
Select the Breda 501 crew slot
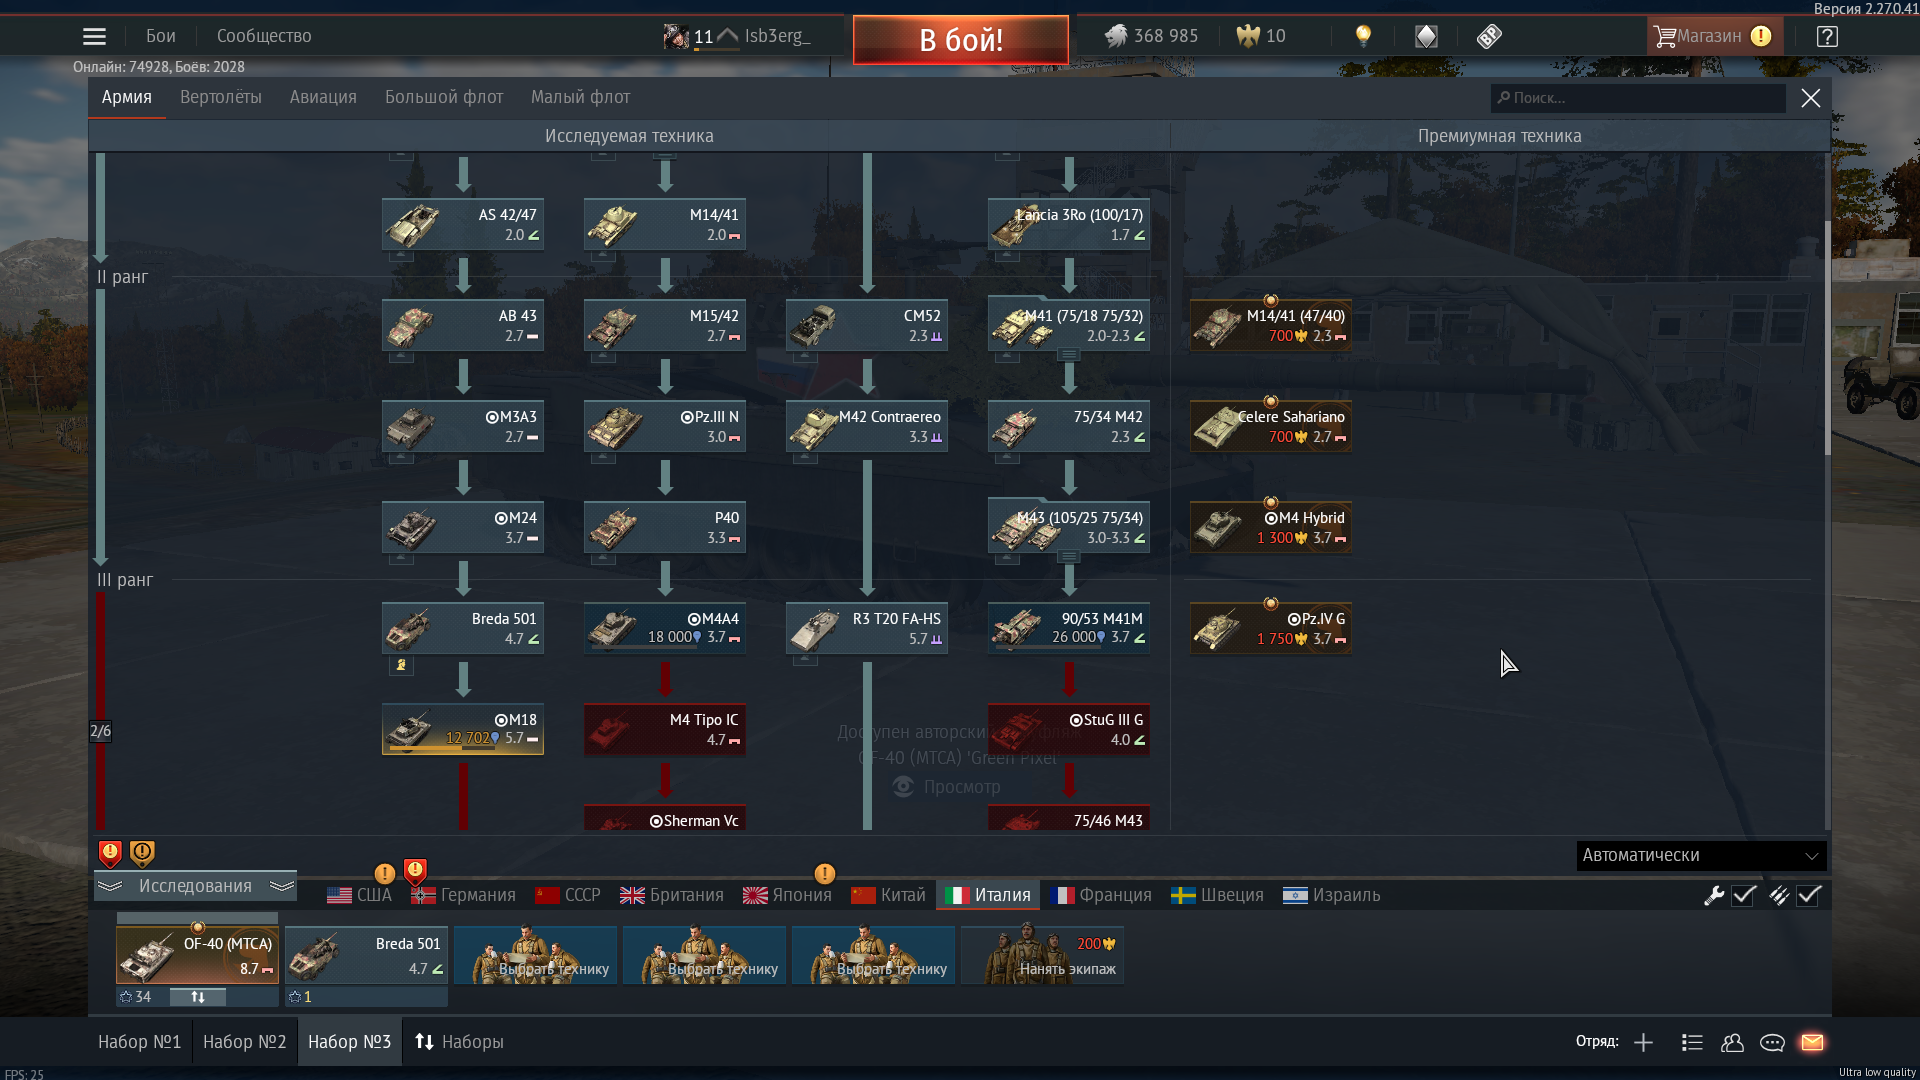[x=366, y=955]
